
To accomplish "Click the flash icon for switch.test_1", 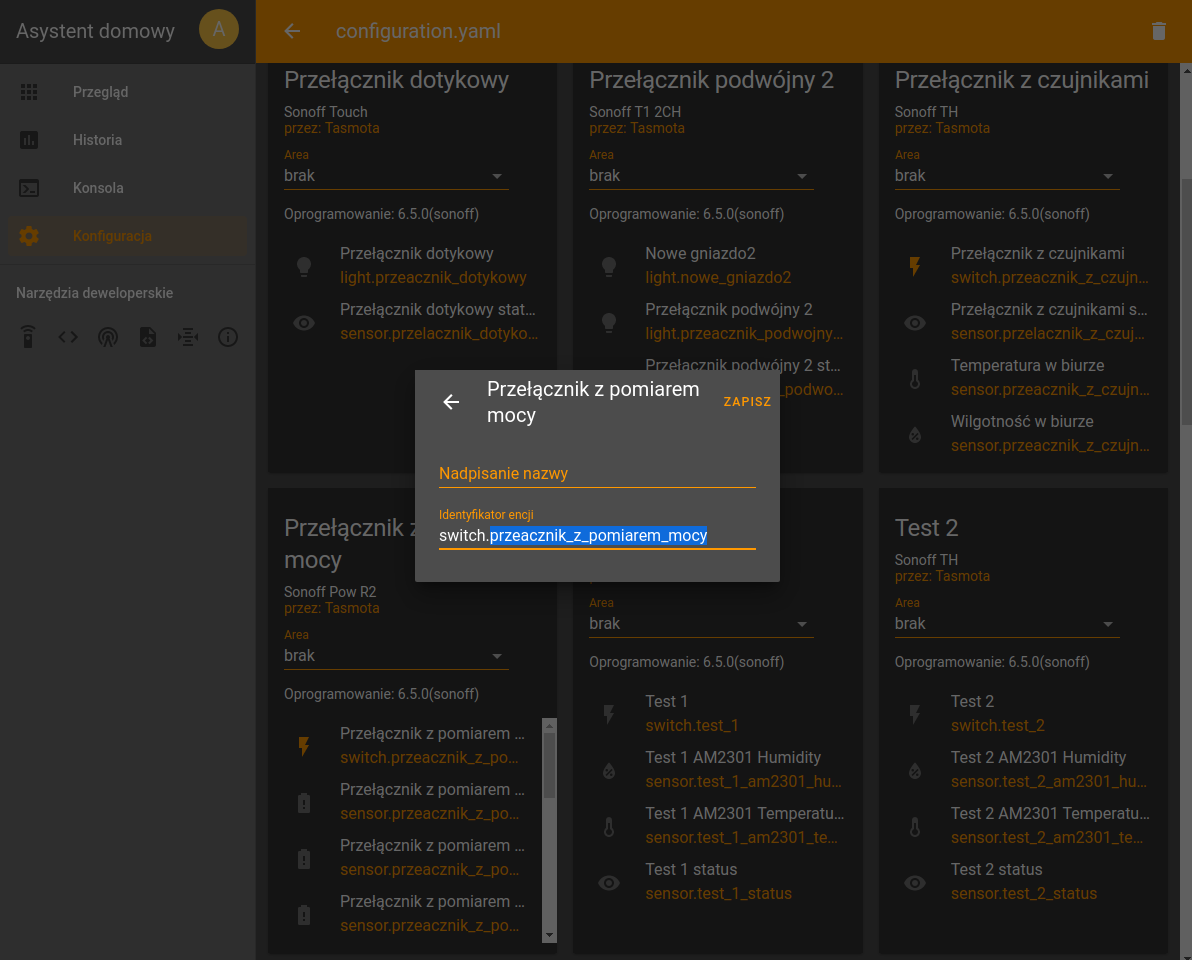I will (x=609, y=714).
